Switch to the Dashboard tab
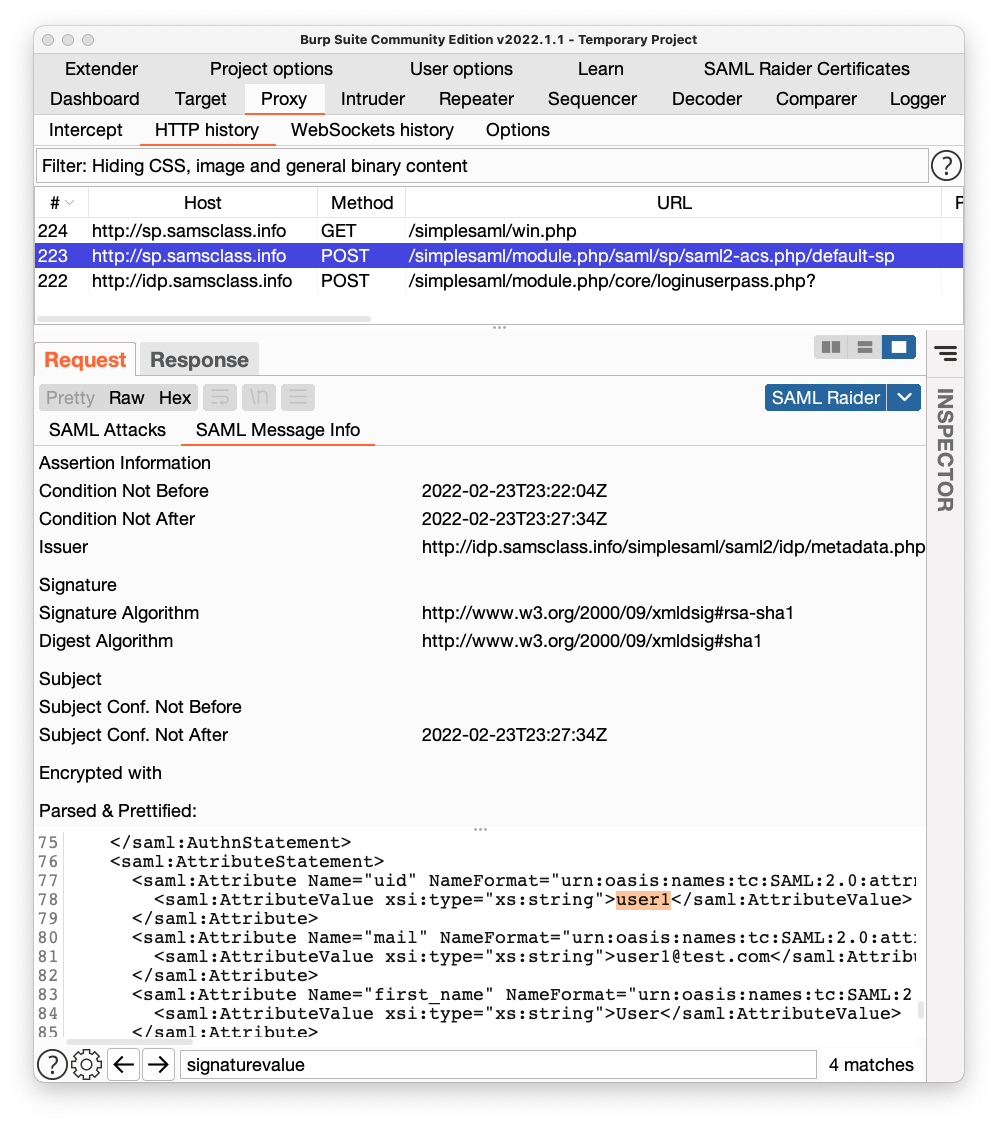The image size is (998, 1124). coord(95,99)
